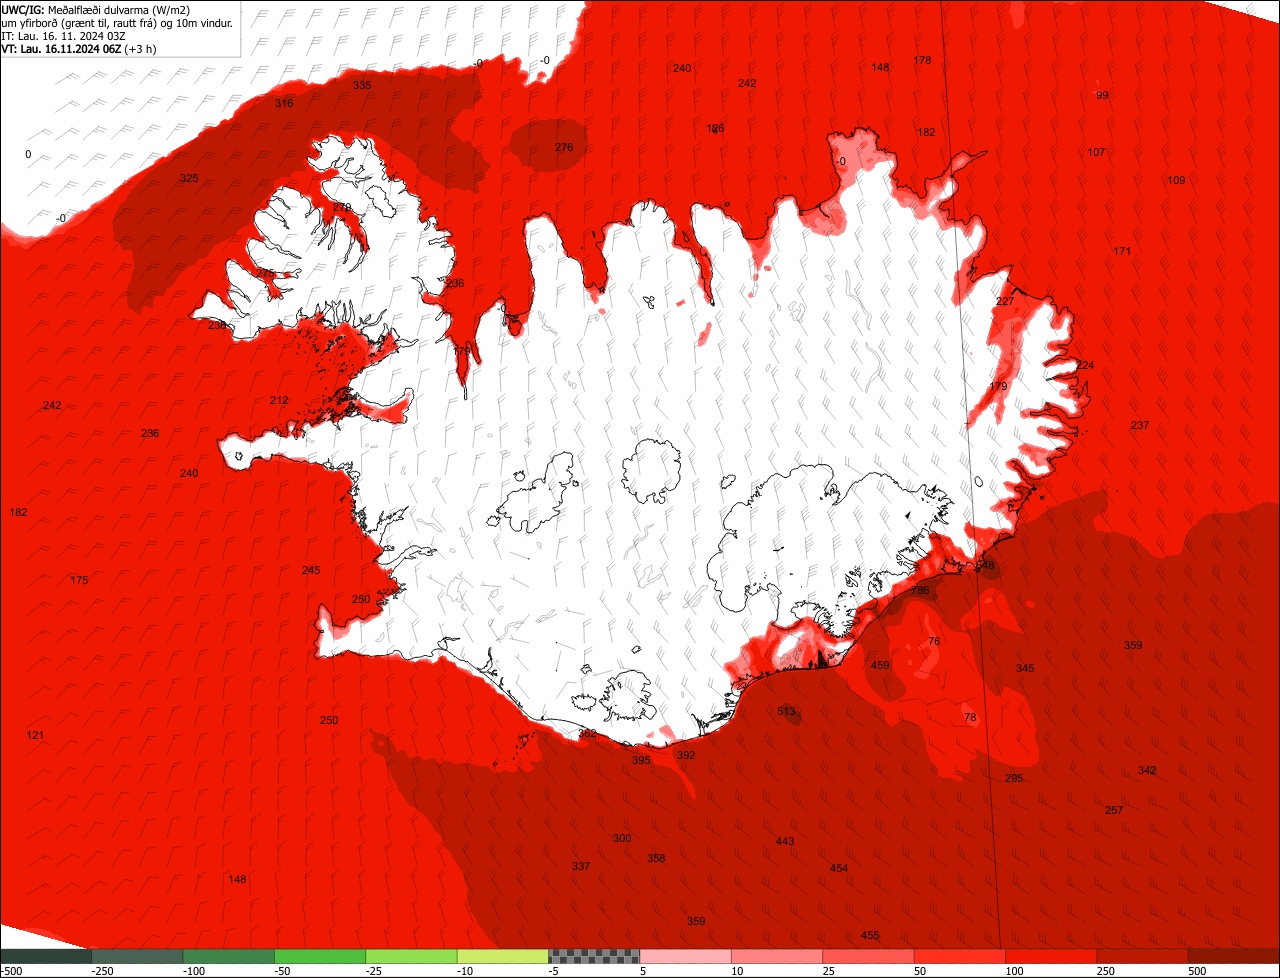The height and width of the screenshot is (978, 1280).
Task: Click the map value '171'
Action: coord(1122,251)
